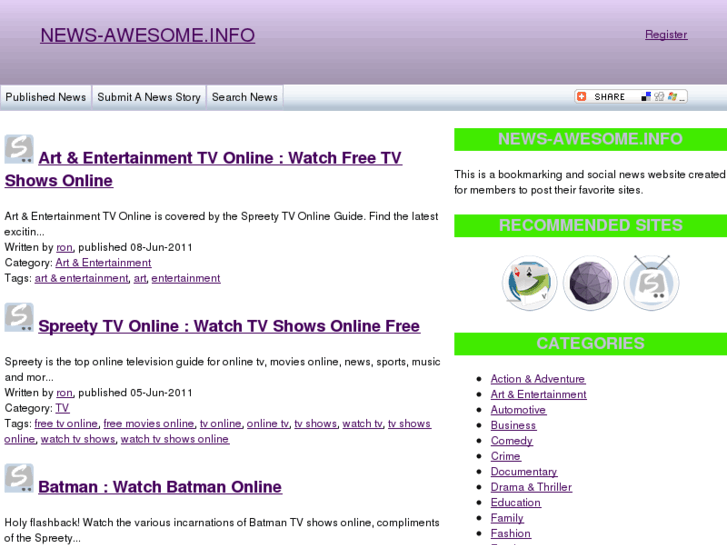Click the Spreety icon beside Spreety TV Online story
This screenshot has height=545, width=727.
coord(19,317)
